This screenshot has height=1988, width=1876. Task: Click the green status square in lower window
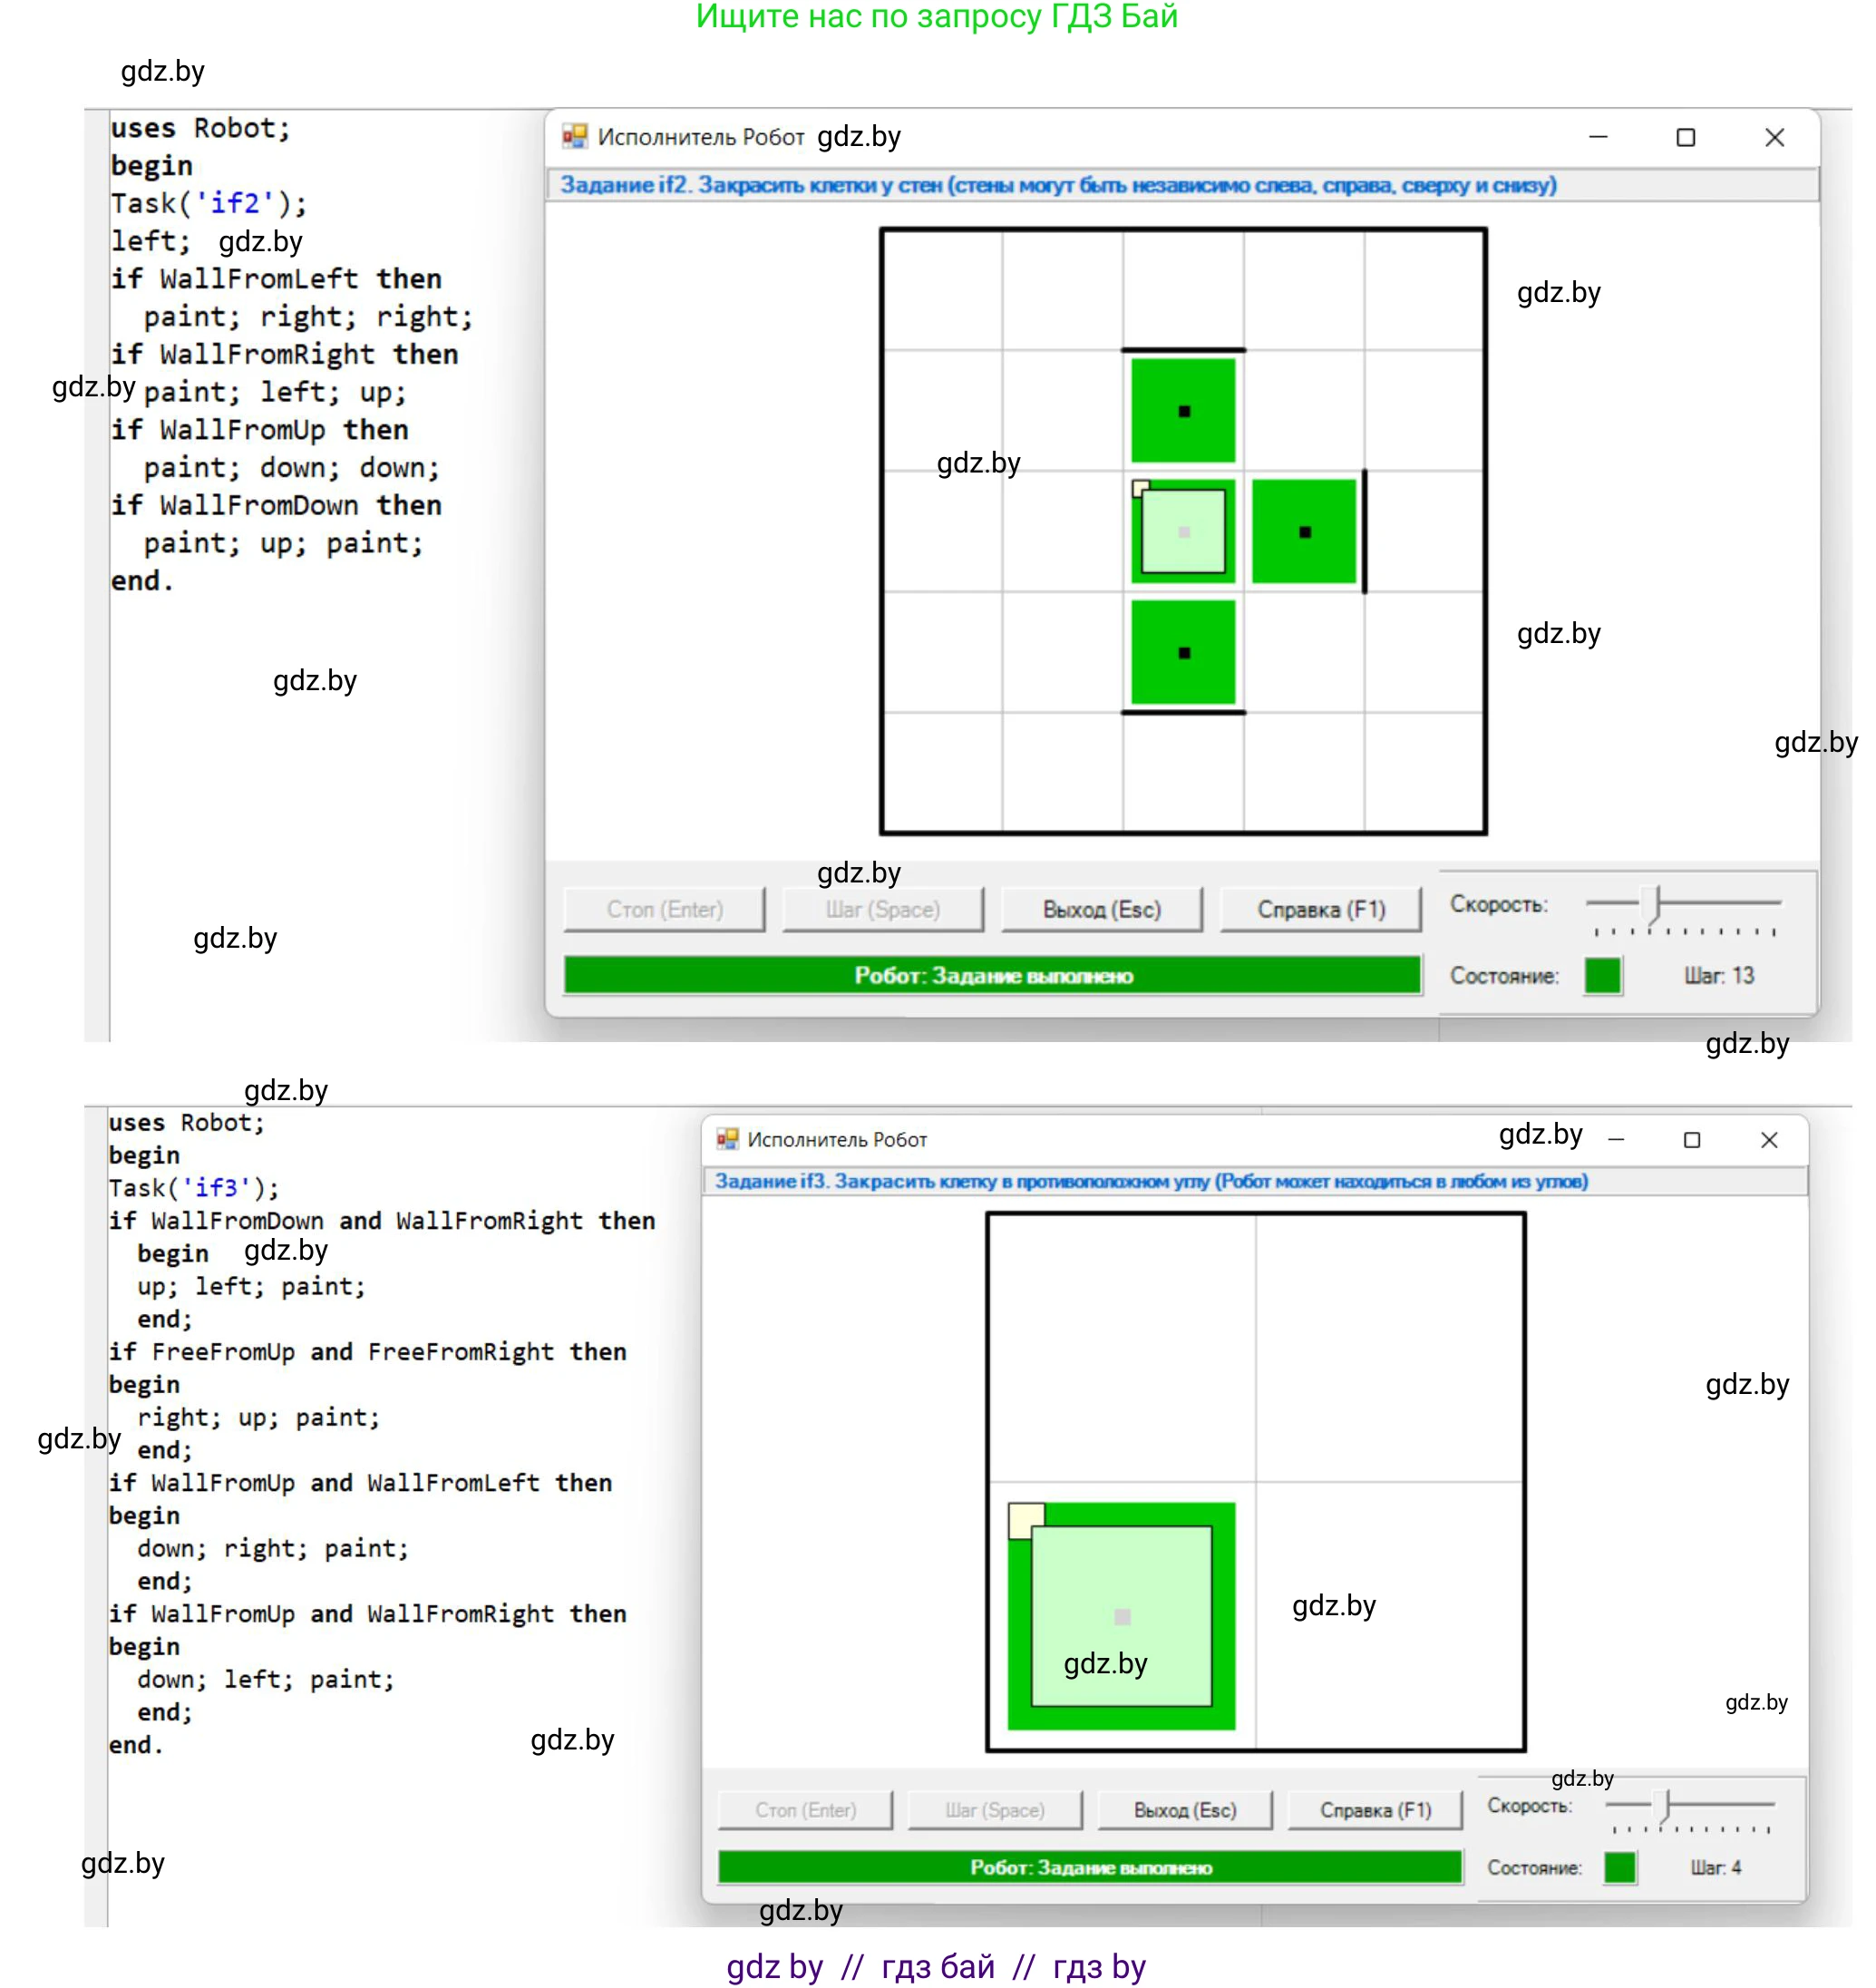1619,1867
